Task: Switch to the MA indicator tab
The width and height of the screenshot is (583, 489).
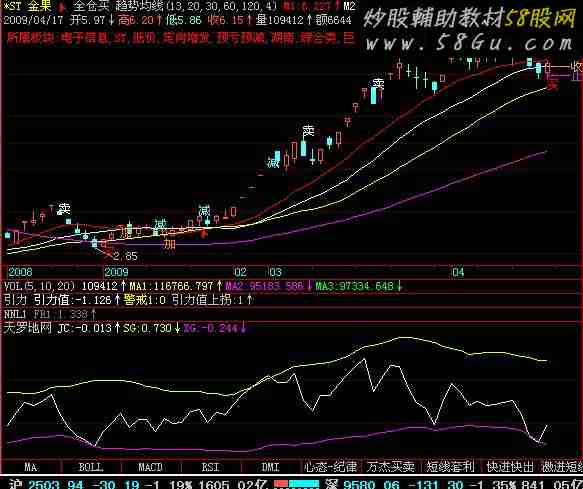Action: click(30, 467)
